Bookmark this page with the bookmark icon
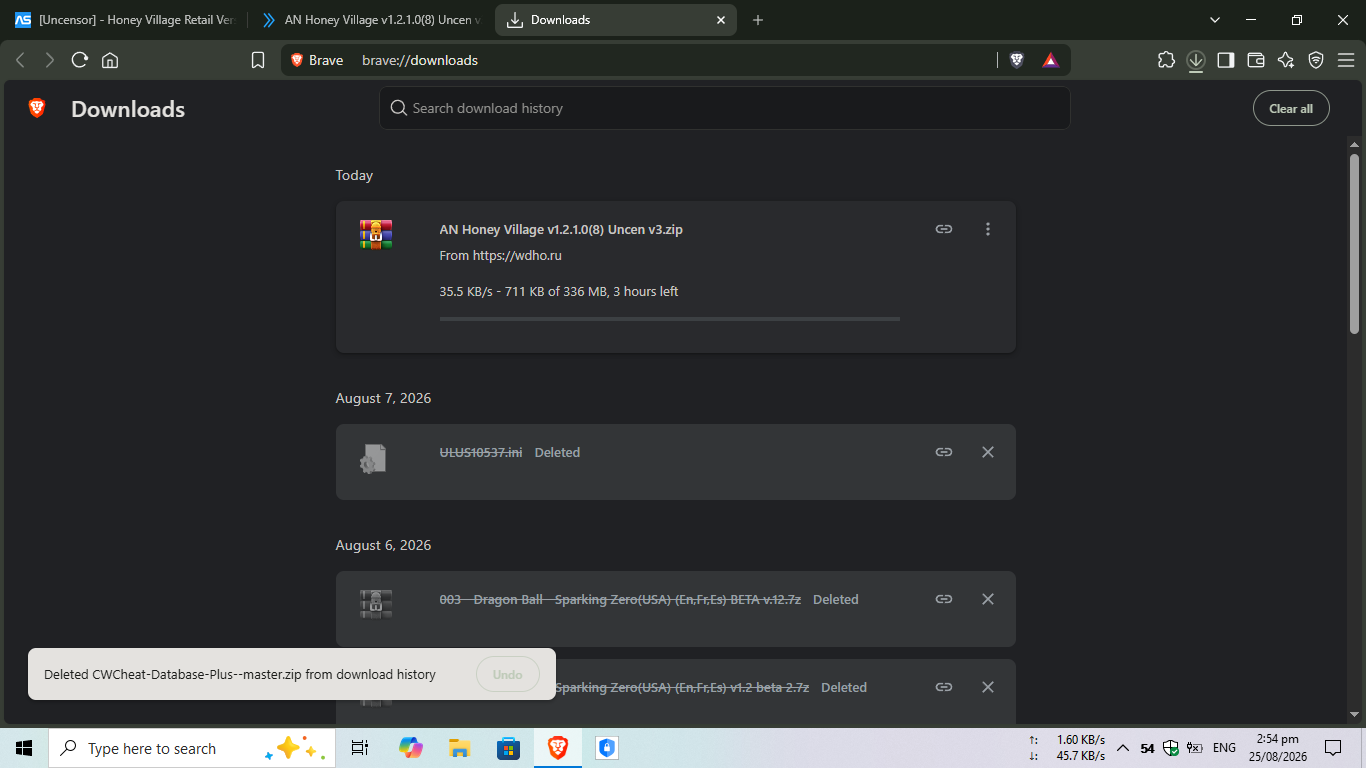 258,60
